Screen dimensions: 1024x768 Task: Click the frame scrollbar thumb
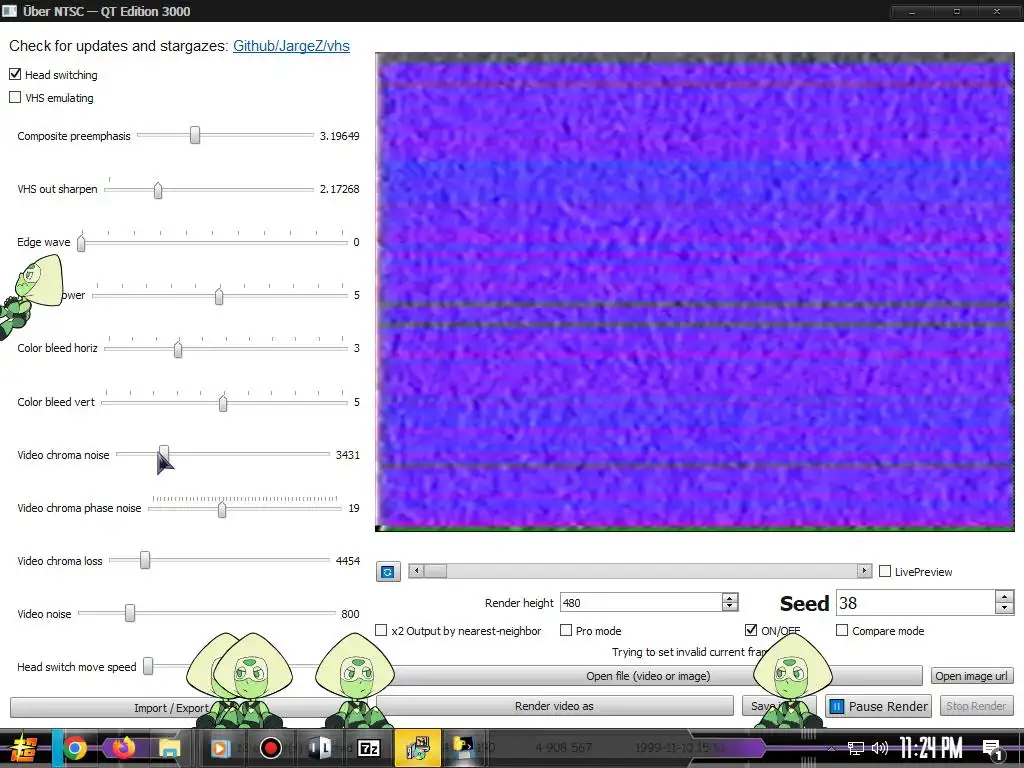pyautogui.click(x=436, y=571)
